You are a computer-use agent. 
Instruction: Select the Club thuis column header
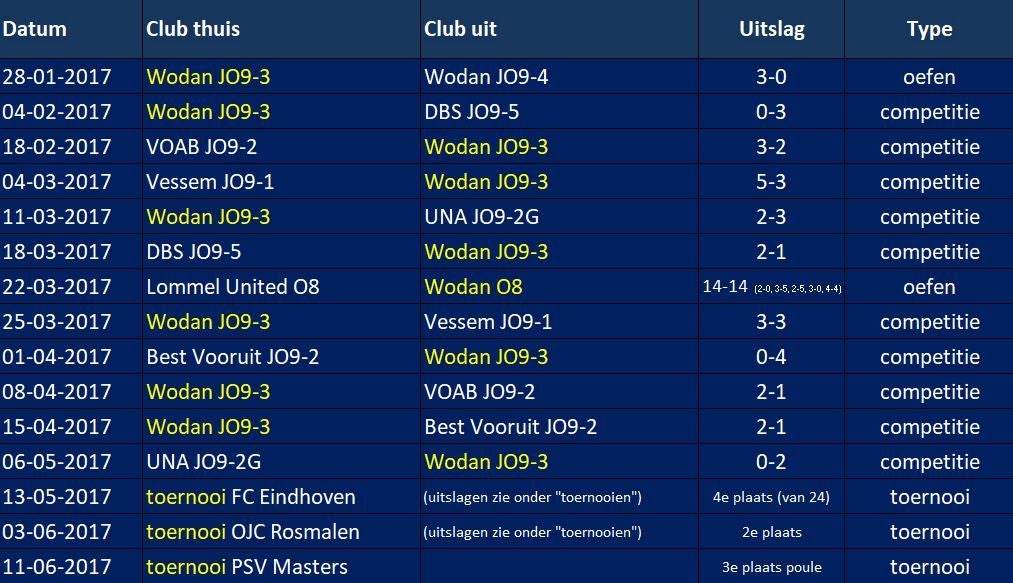193,29
